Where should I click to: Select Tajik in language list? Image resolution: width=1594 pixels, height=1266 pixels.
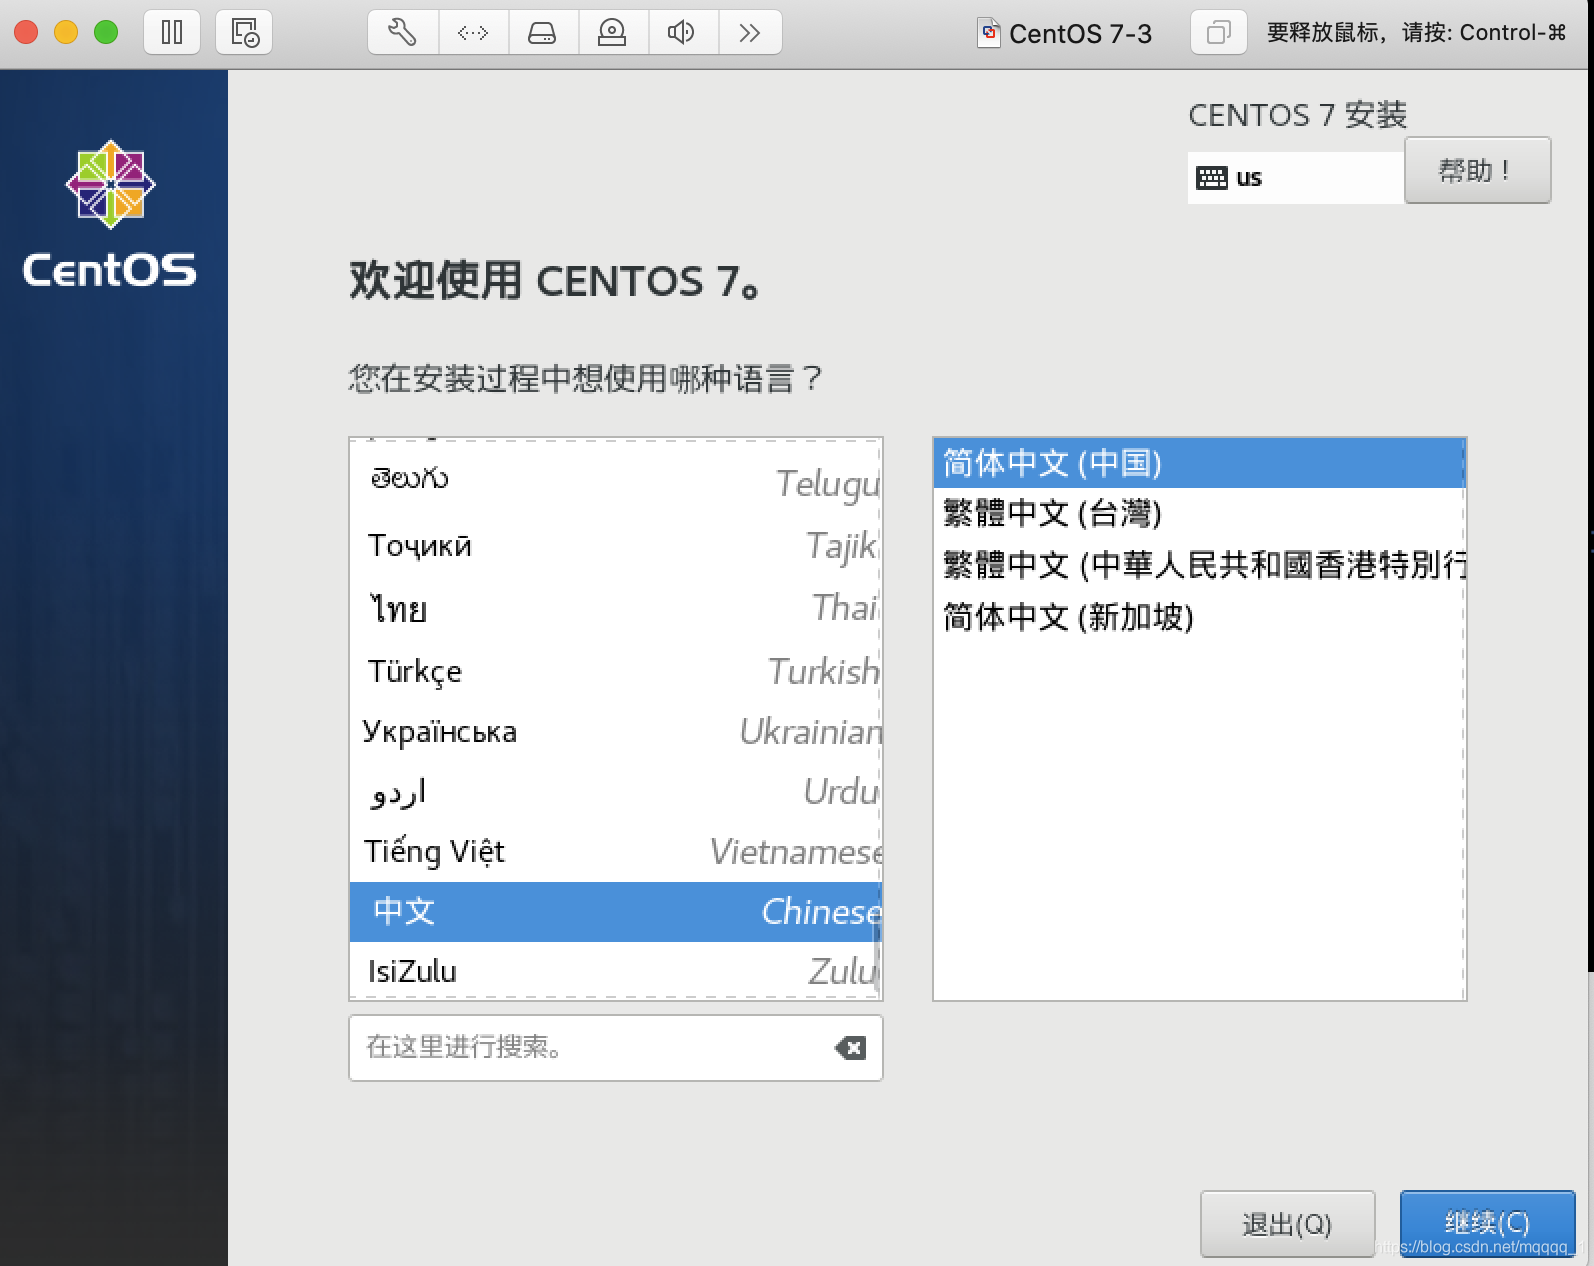click(x=615, y=545)
